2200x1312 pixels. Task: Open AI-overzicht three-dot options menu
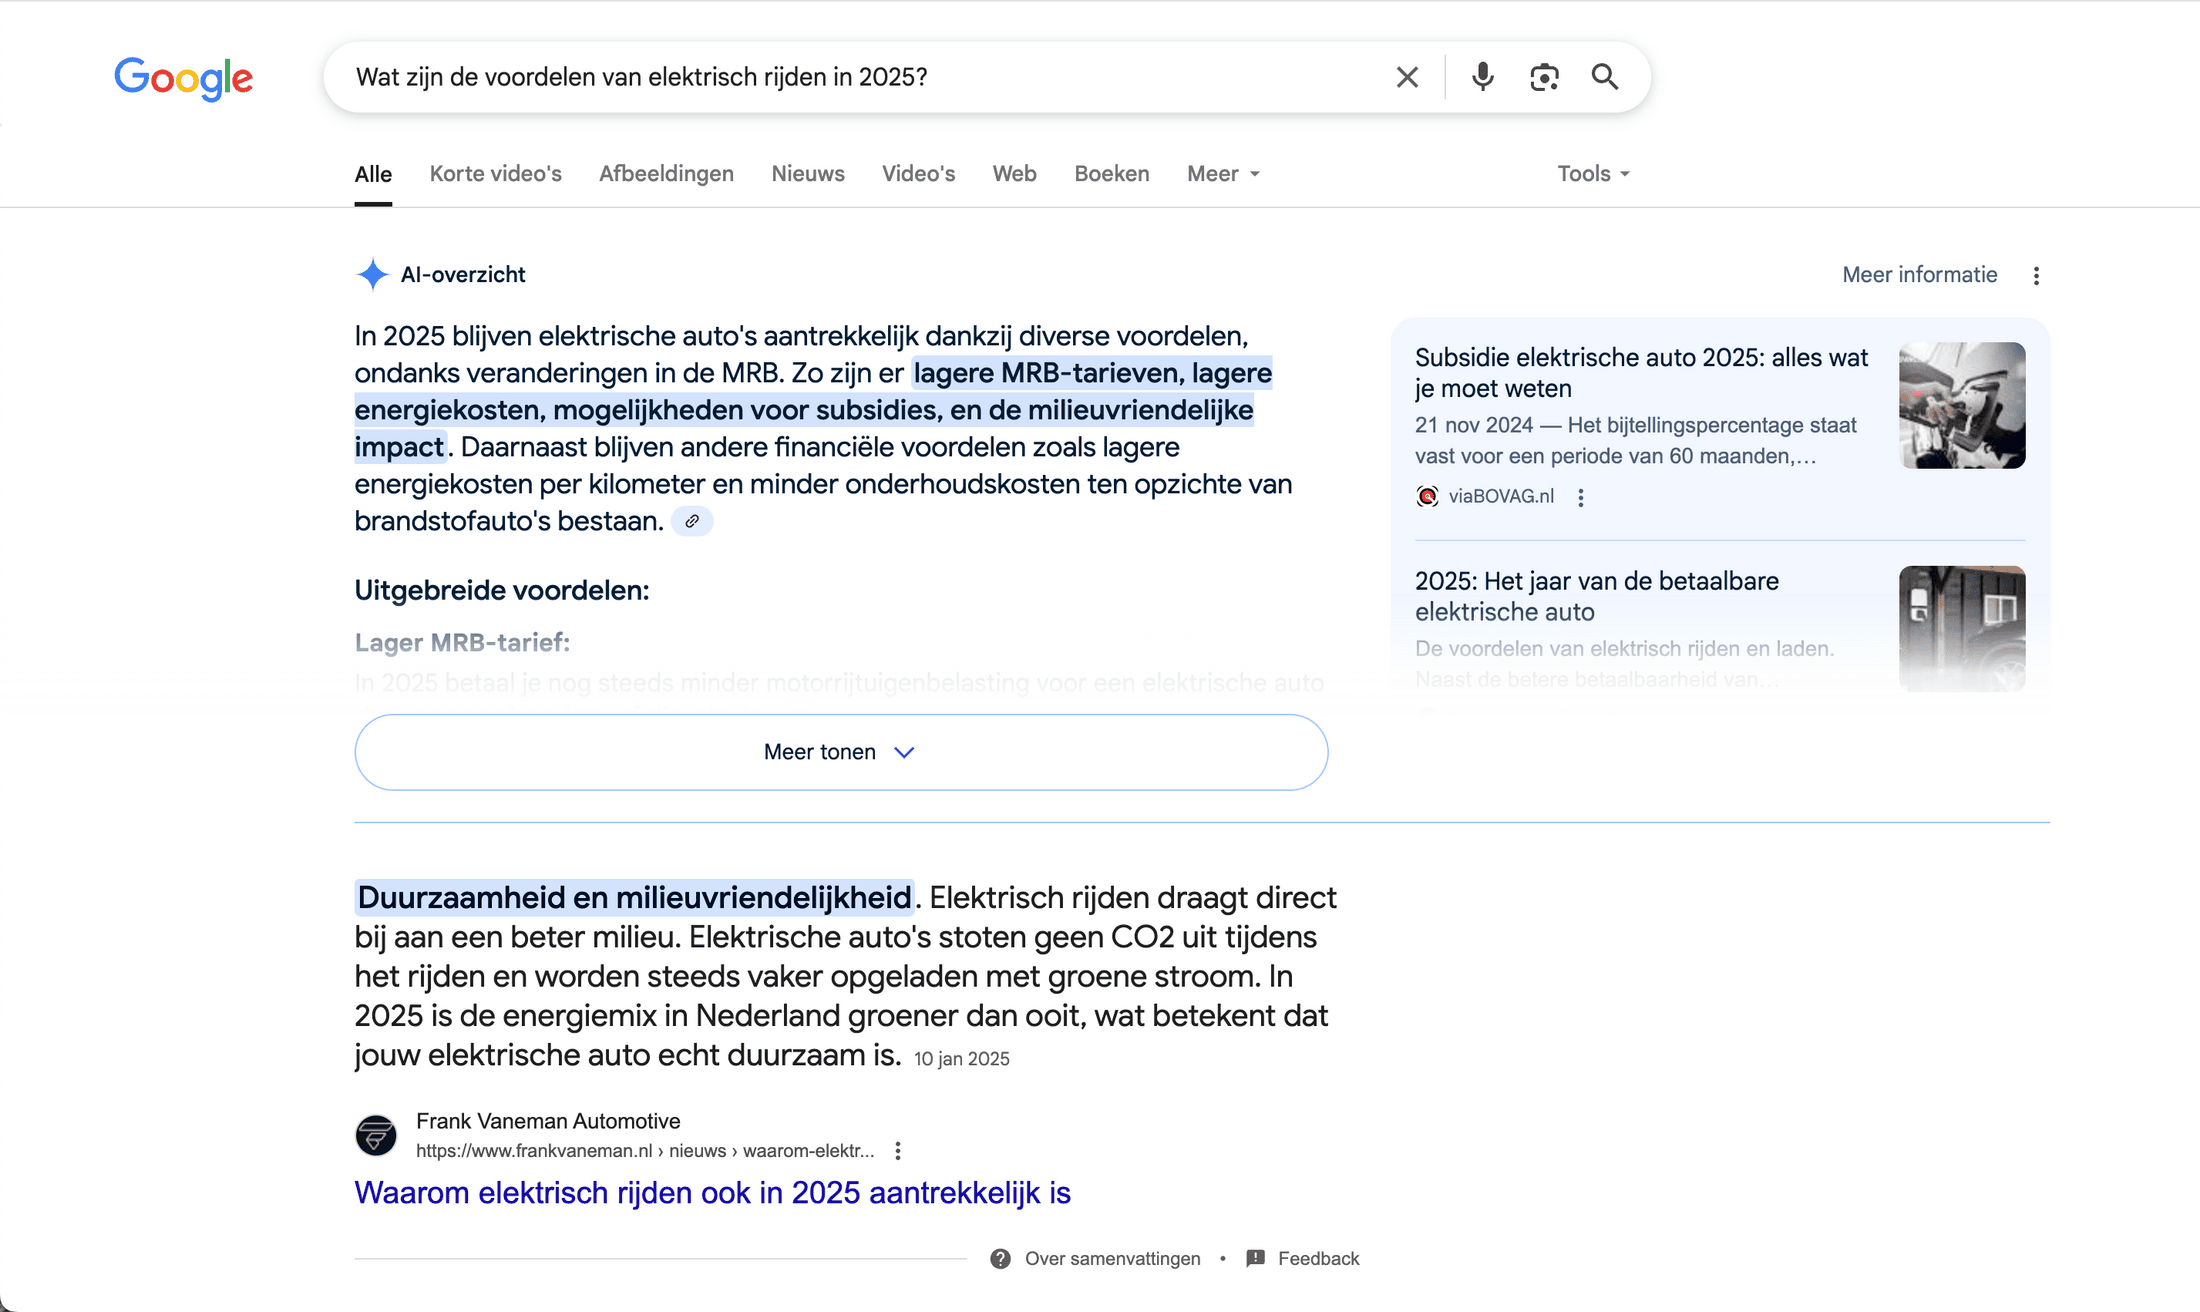(x=2036, y=276)
